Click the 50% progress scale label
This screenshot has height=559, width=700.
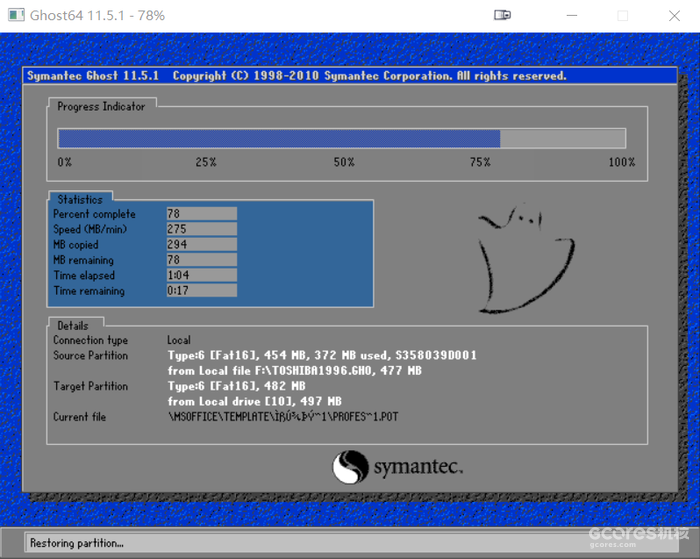tap(344, 162)
